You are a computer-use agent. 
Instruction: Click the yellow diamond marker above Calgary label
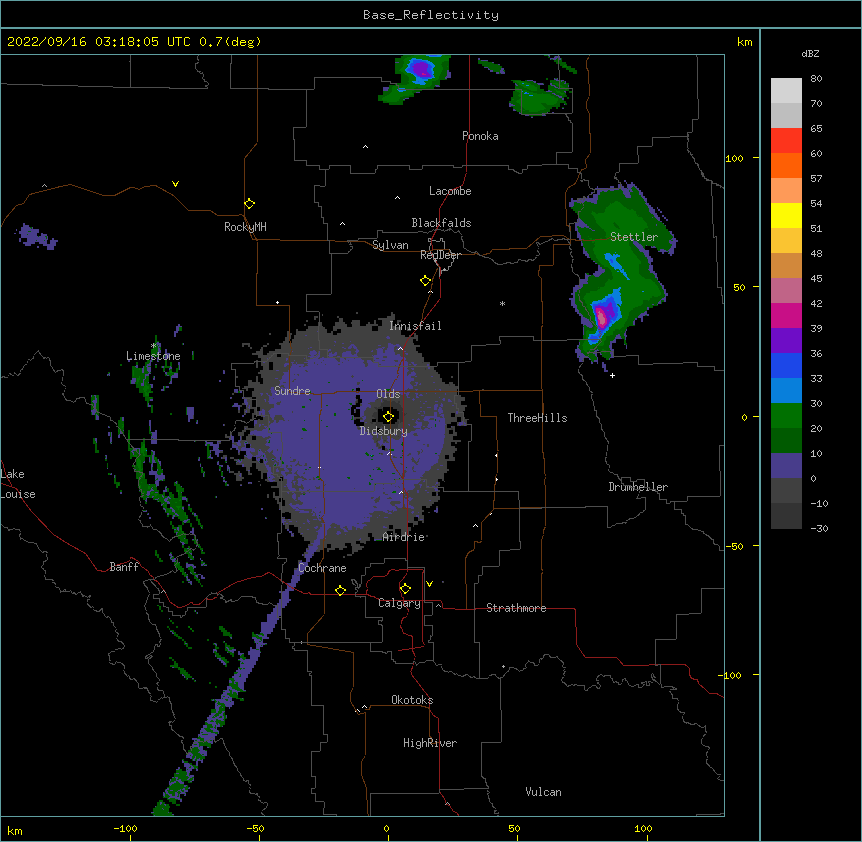(x=405, y=589)
